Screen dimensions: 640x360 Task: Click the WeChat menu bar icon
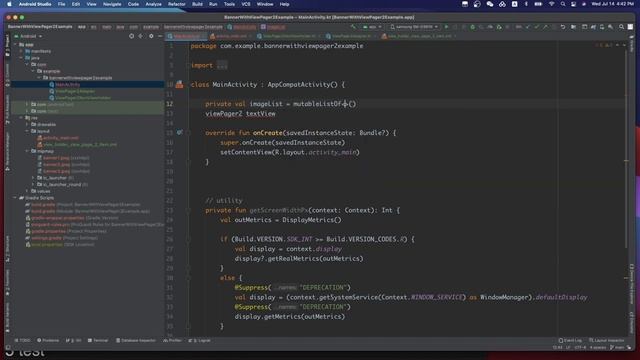490,4
